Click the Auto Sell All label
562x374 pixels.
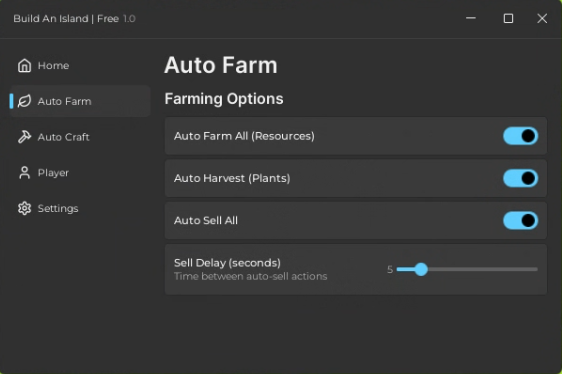206,221
